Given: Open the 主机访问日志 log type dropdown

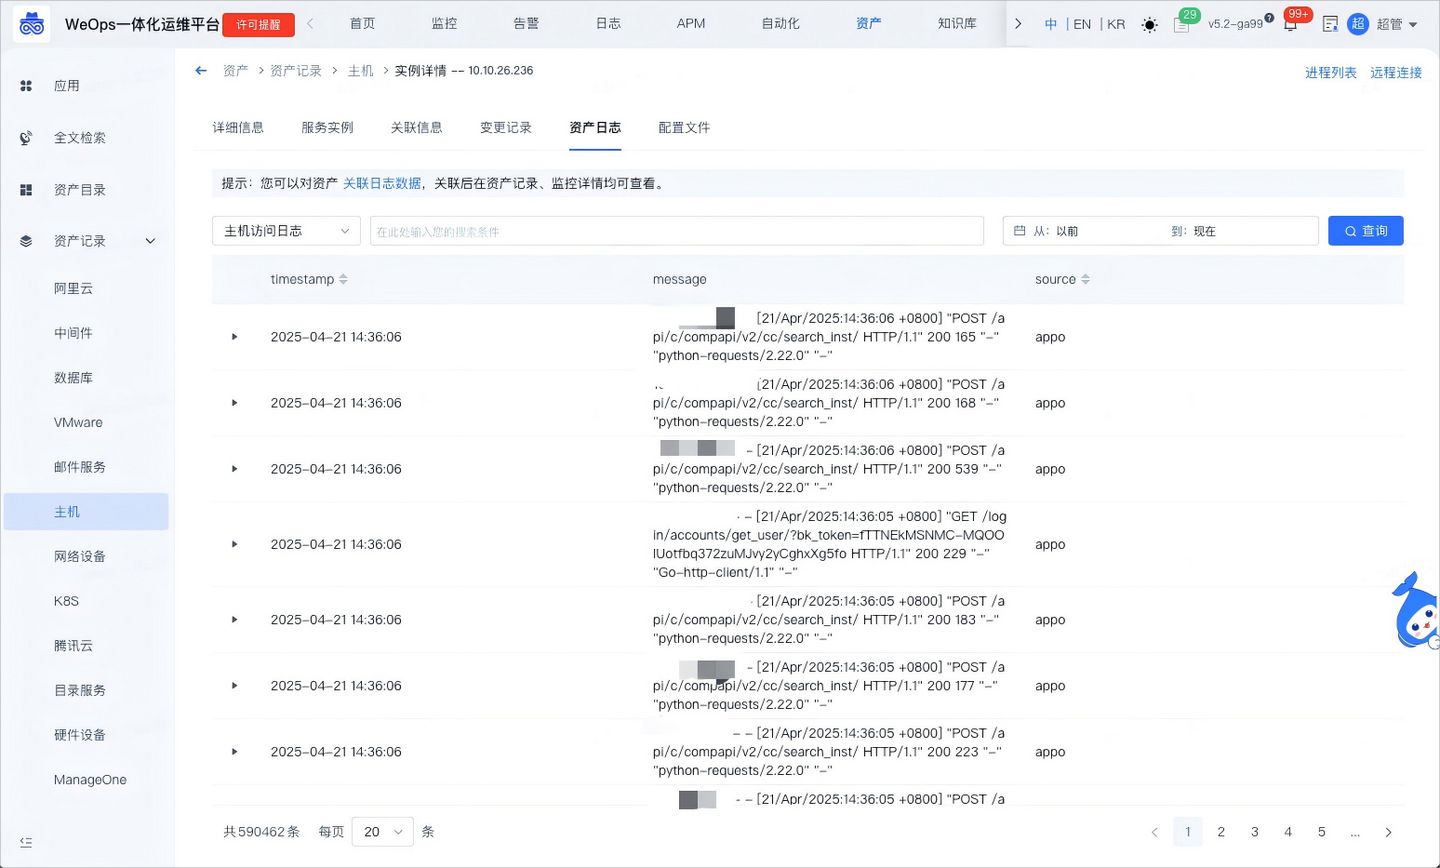Looking at the screenshot, I should pyautogui.click(x=286, y=230).
